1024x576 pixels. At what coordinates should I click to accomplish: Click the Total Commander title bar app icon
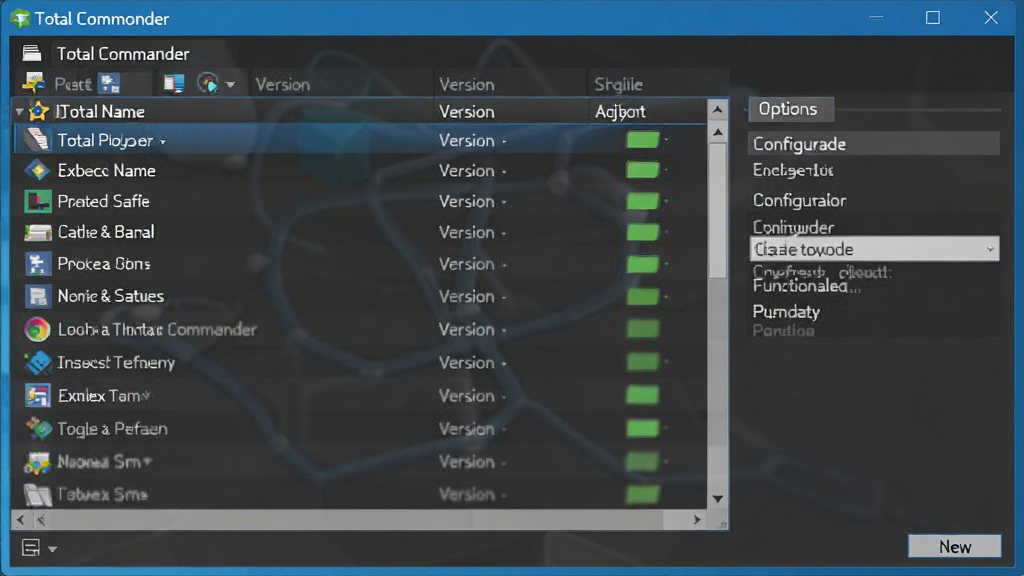[x=20, y=18]
